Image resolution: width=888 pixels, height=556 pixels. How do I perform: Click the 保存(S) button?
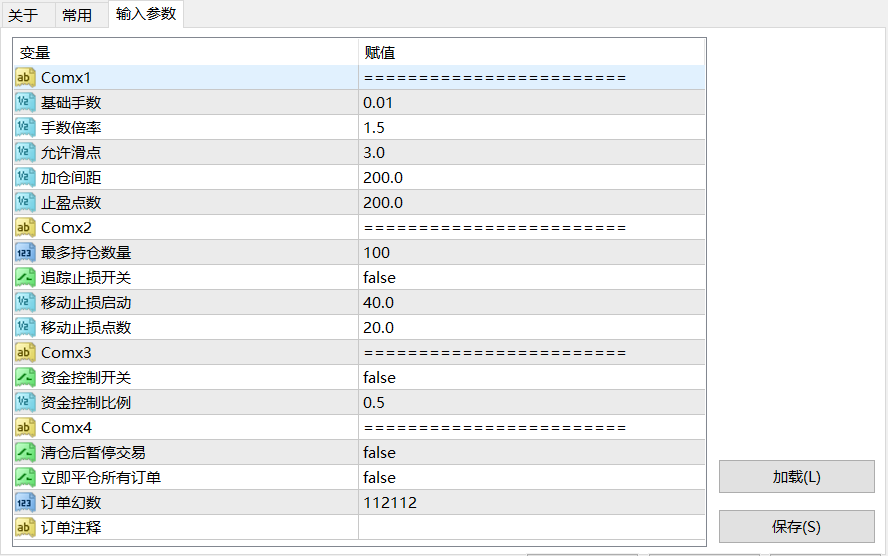tap(796, 527)
